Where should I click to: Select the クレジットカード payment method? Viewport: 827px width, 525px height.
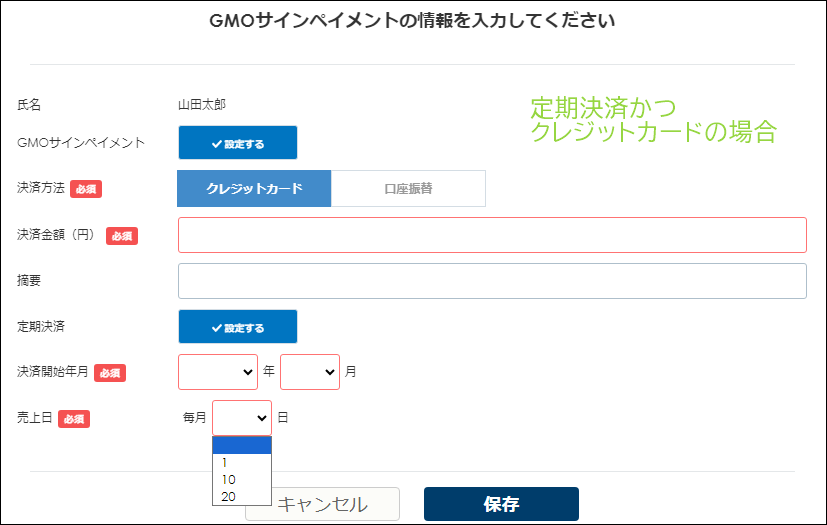[x=254, y=188]
